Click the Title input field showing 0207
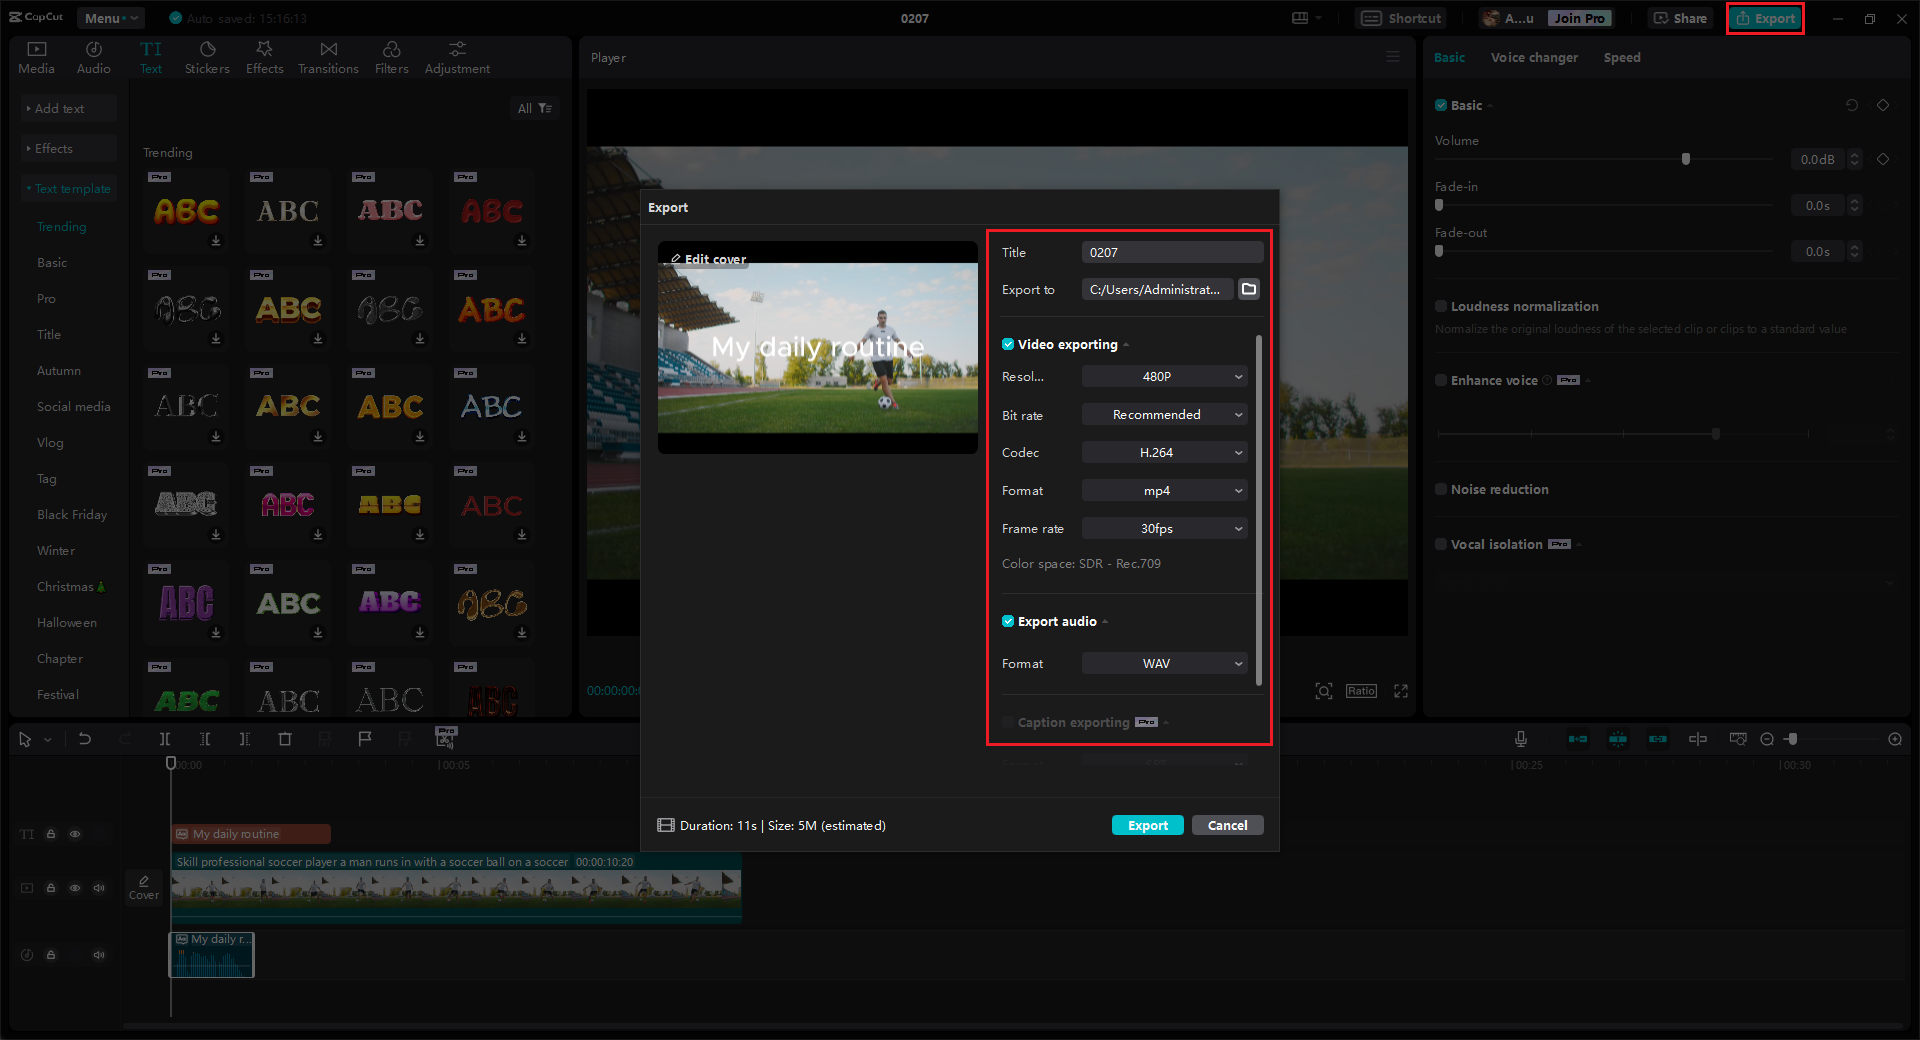The width and height of the screenshot is (1920, 1040). click(x=1172, y=252)
